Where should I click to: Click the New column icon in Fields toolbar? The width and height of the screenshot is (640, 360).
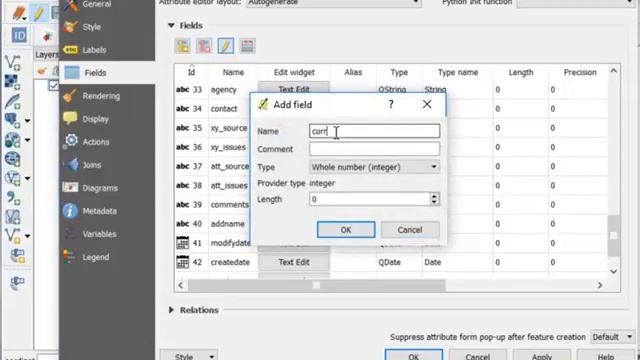(183, 46)
